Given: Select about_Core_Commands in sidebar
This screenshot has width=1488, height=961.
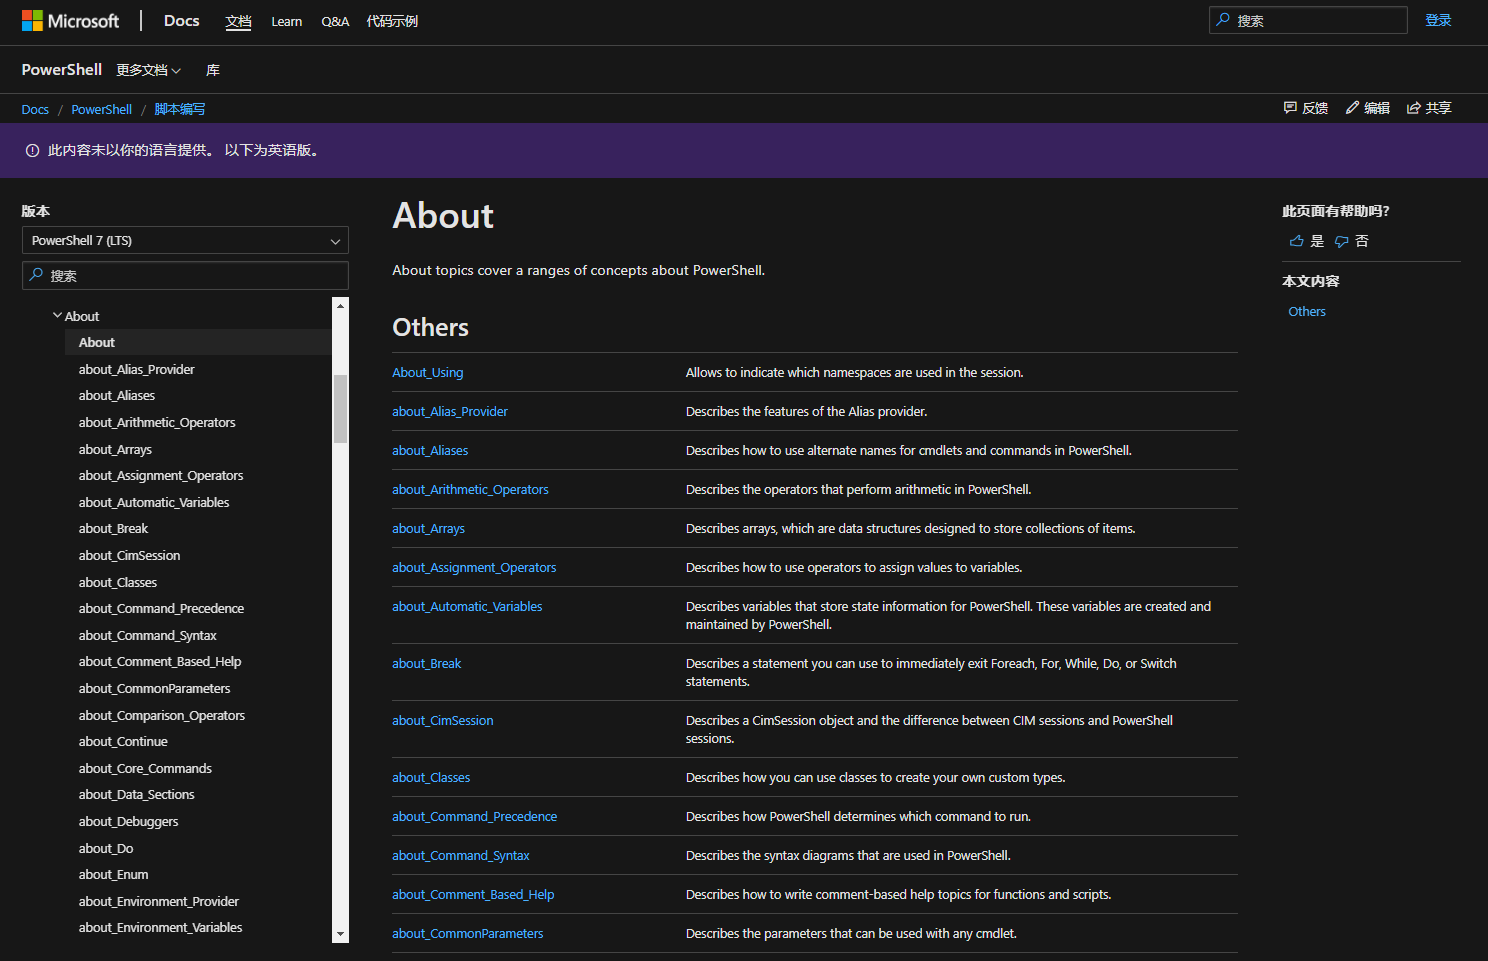Looking at the screenshot, I should 145,768.
